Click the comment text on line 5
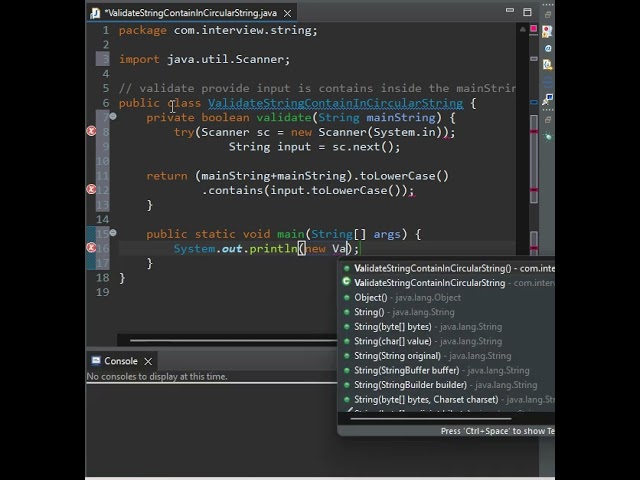Viewport: 640px width, 480px height. pyautogui.click(x=317, y=89)
